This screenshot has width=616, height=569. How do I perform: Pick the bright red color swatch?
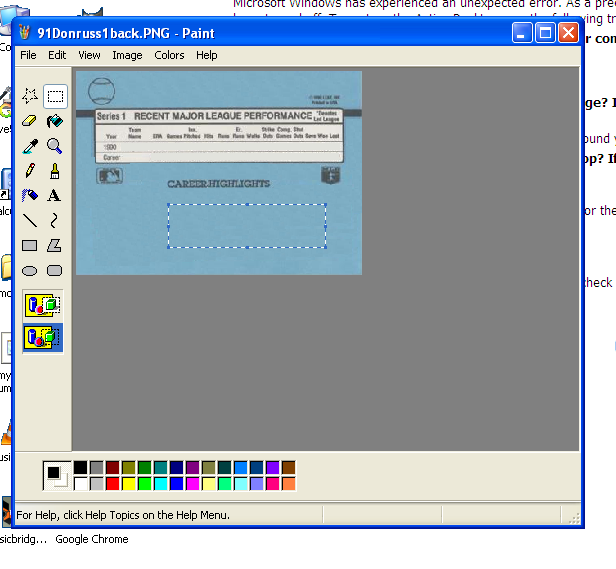(112, 484)
